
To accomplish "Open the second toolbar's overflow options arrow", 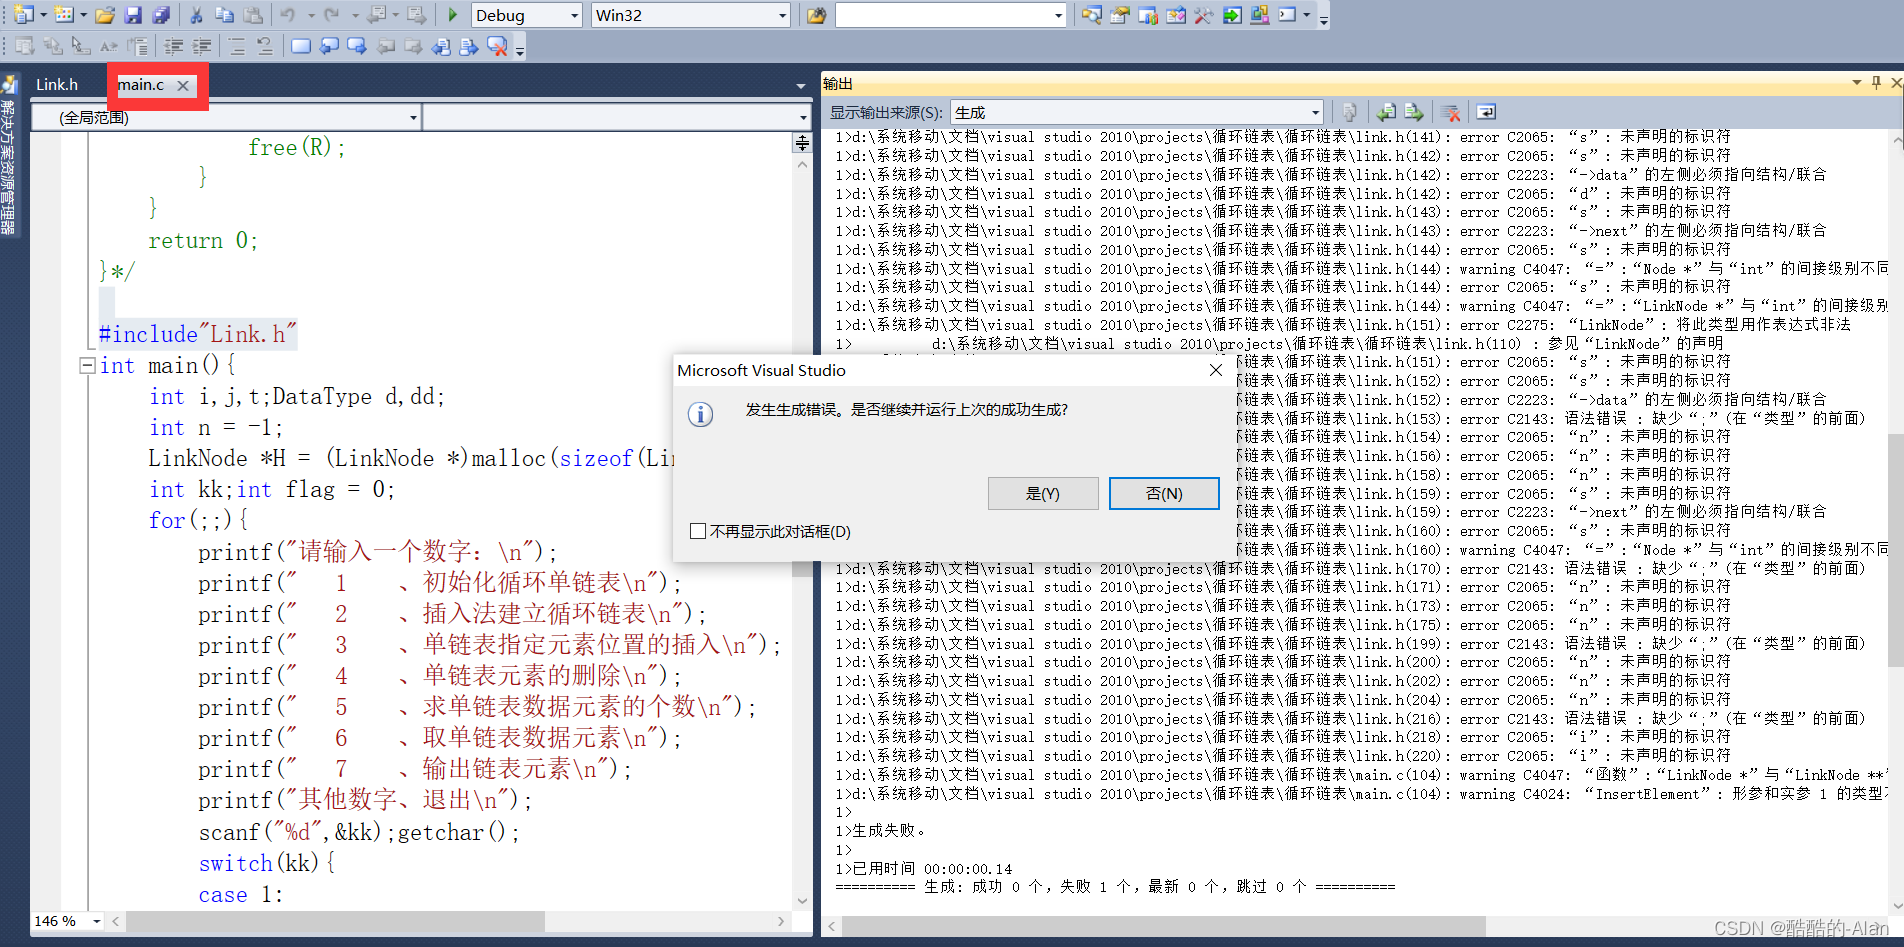I will tap(520, 48).
